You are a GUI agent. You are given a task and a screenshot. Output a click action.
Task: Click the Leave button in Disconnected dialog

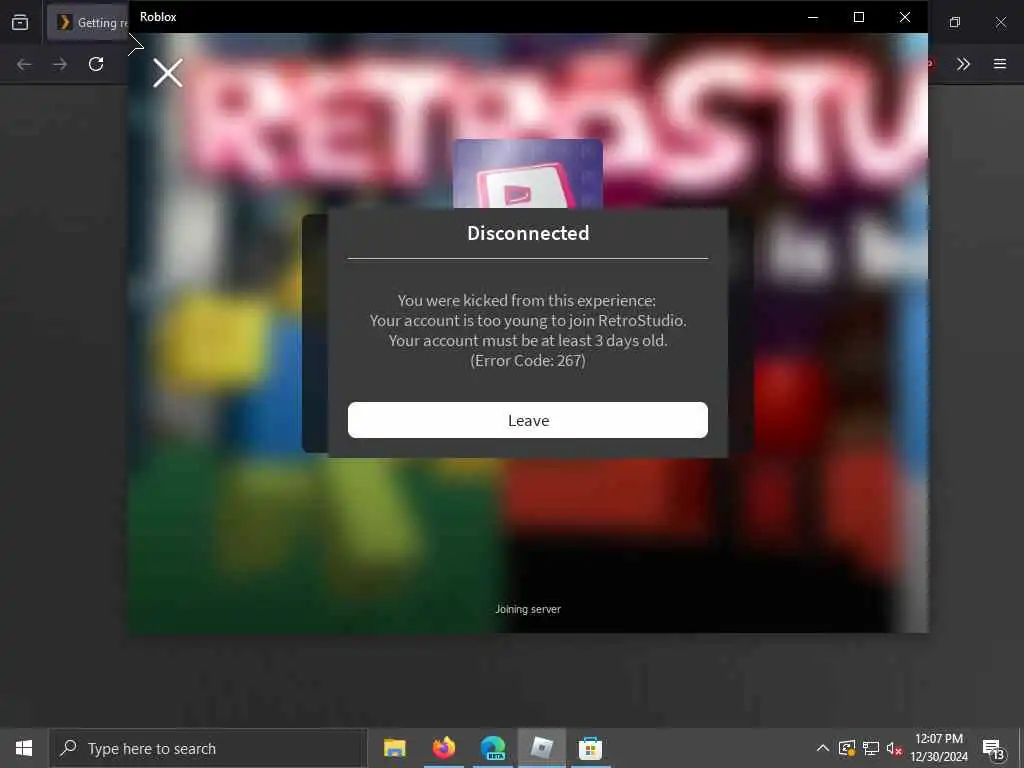pyautogui.click(x=528, y=420)
